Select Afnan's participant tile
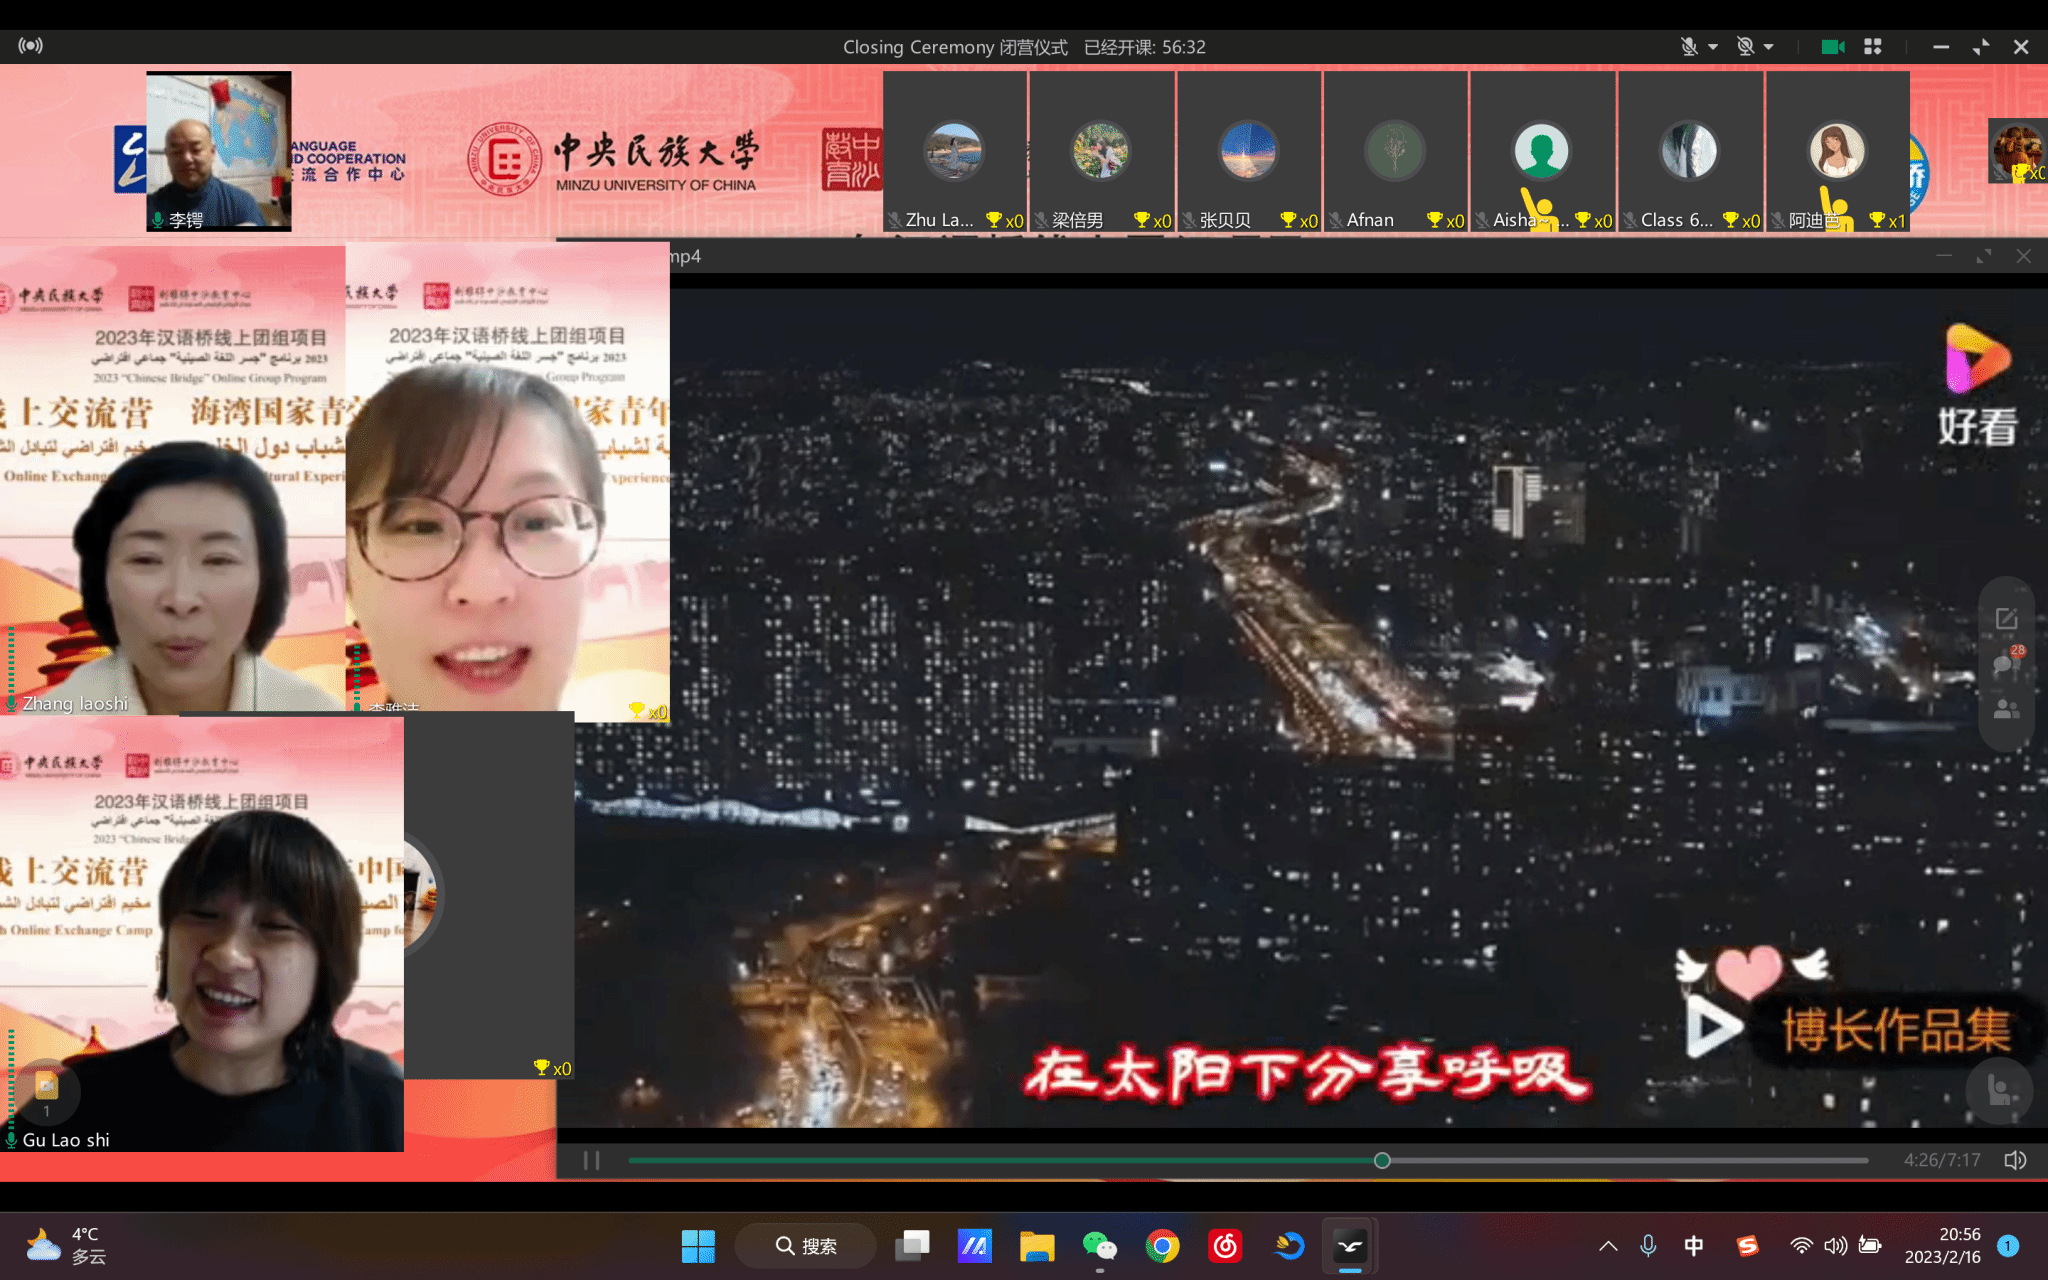 coord(1395,151)
